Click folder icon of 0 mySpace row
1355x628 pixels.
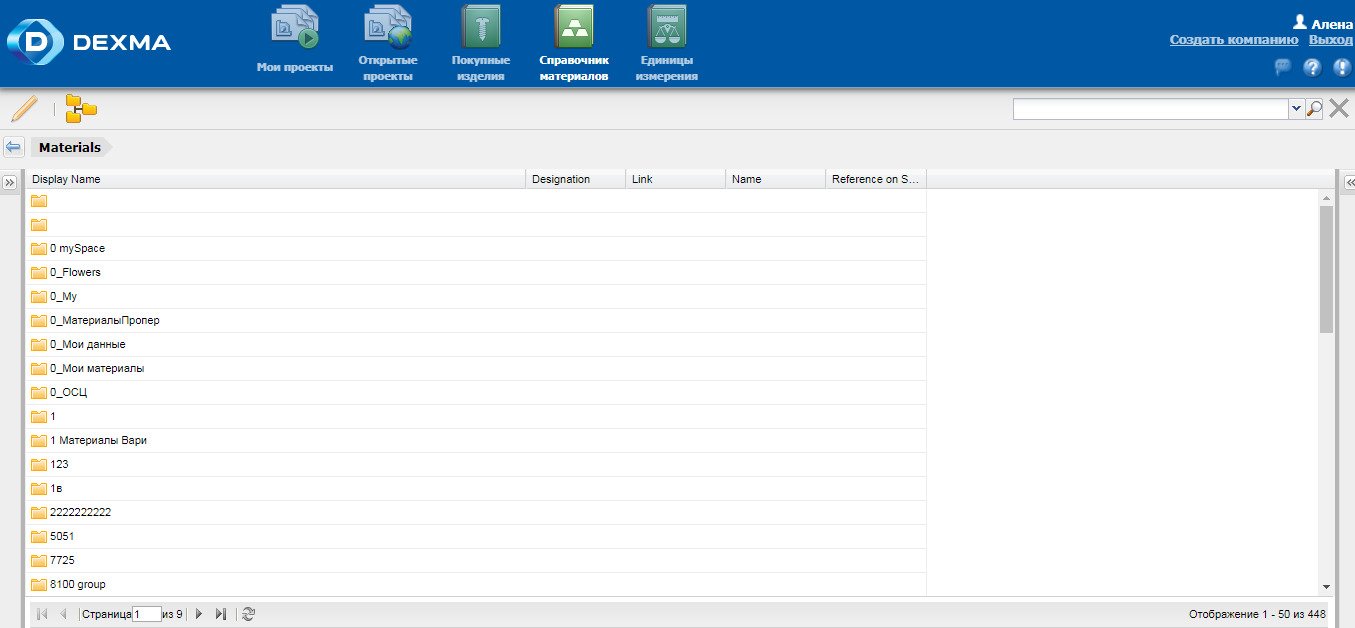pos(39,248)
